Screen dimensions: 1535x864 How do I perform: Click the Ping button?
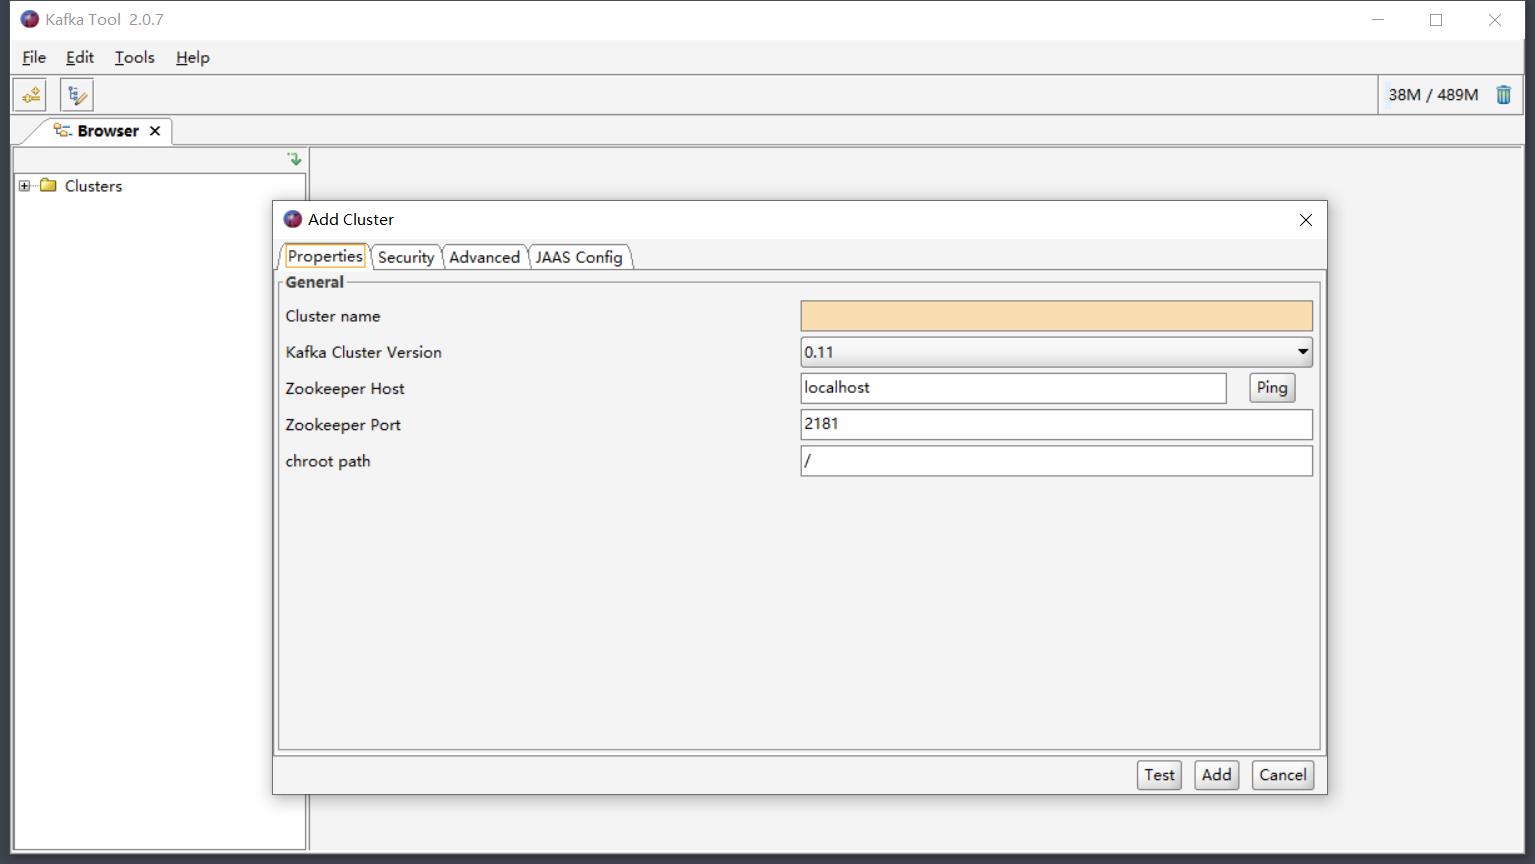pyautogui.click(x=1272, y=388)
